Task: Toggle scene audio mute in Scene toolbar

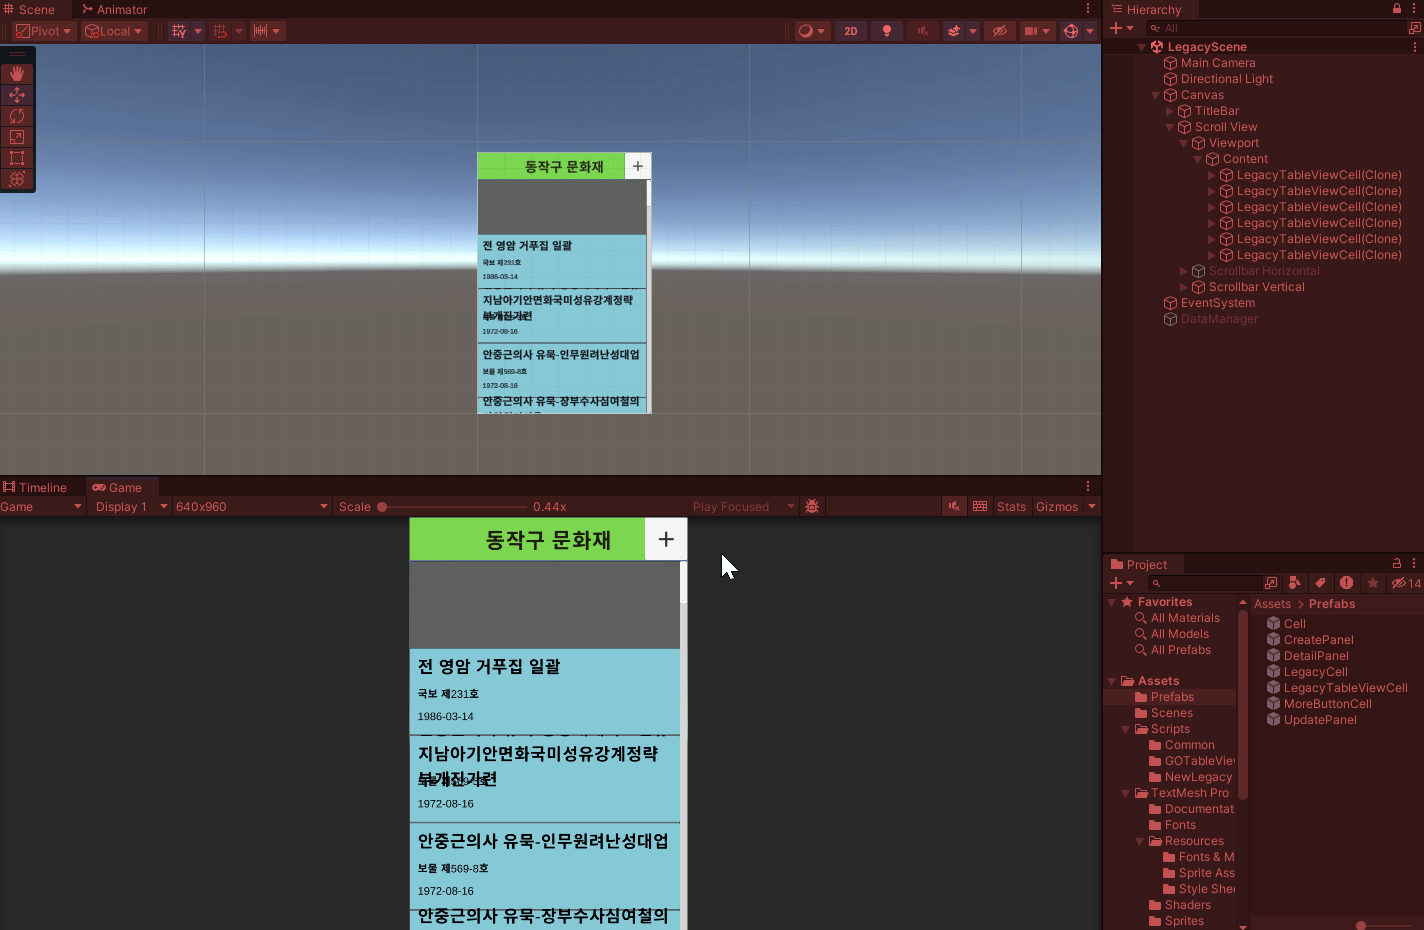Action: click(922, 31)
